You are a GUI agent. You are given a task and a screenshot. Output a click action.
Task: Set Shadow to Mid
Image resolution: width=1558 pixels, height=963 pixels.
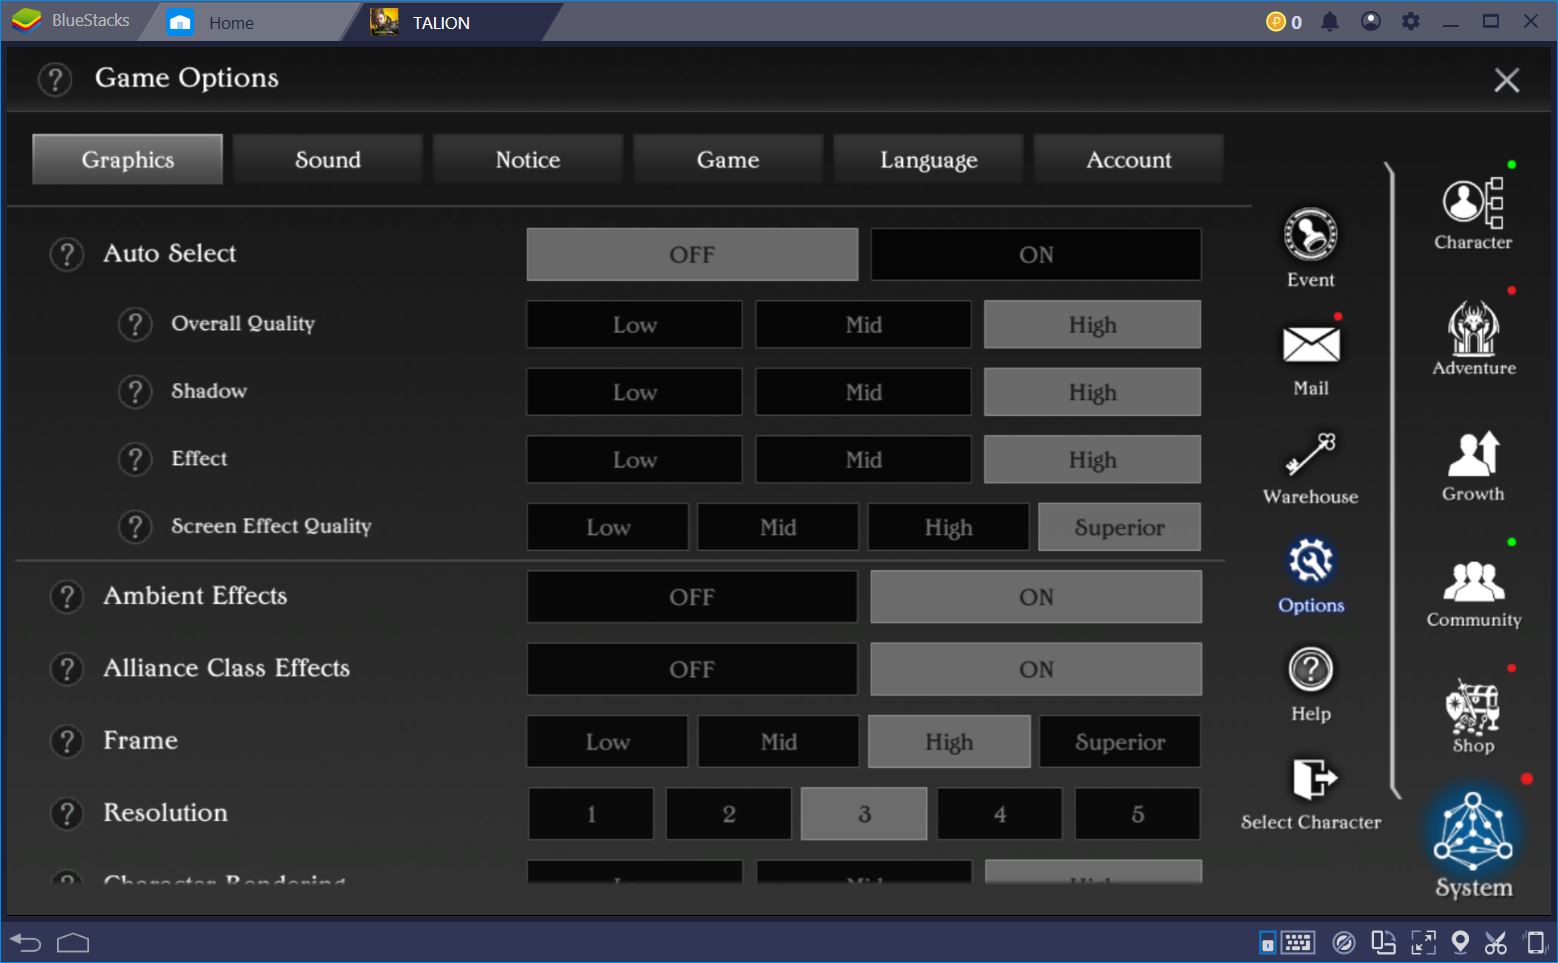pyautogui.click(x=864, y=392)
